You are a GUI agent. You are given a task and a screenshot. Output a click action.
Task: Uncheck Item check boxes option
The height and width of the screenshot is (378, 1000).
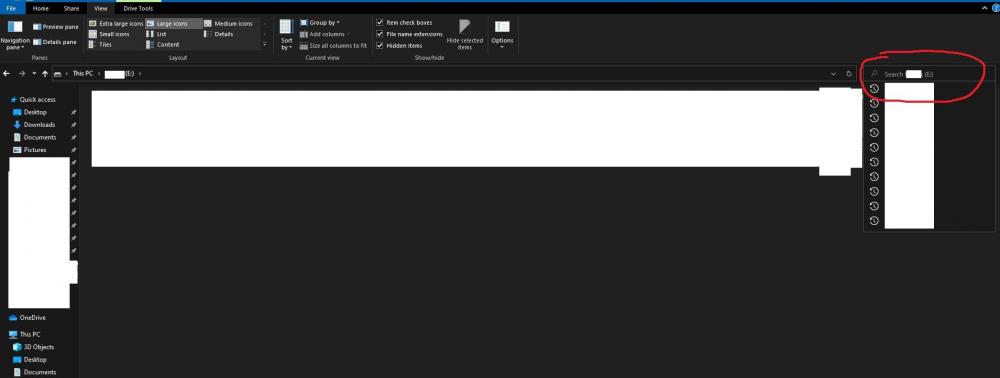[404, 22]
